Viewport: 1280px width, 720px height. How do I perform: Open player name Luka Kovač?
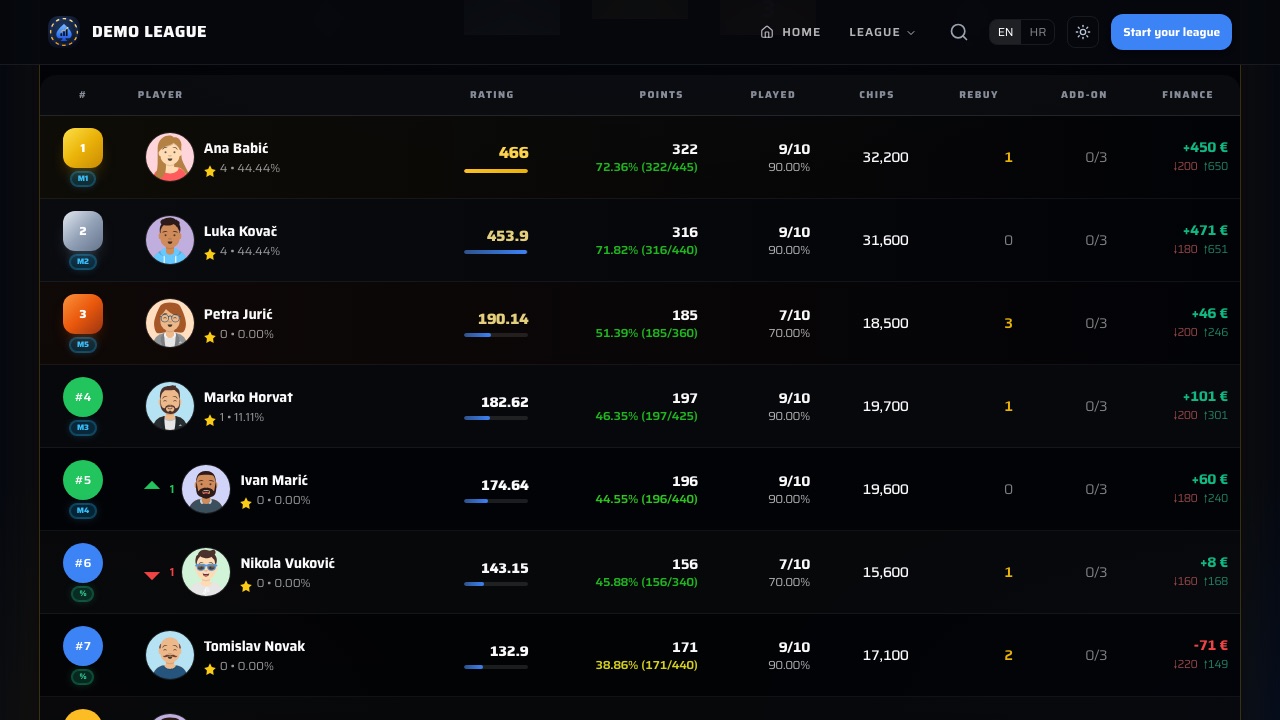[x=240, y=231]
